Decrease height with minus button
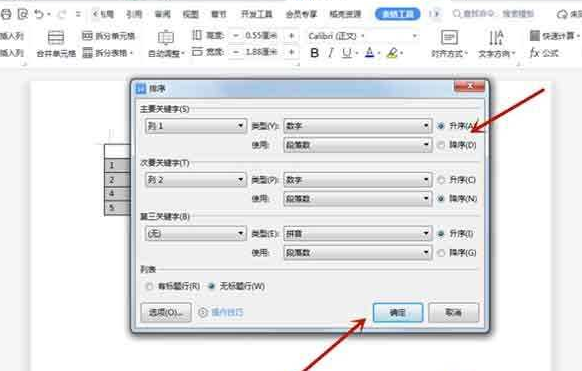 236,36
